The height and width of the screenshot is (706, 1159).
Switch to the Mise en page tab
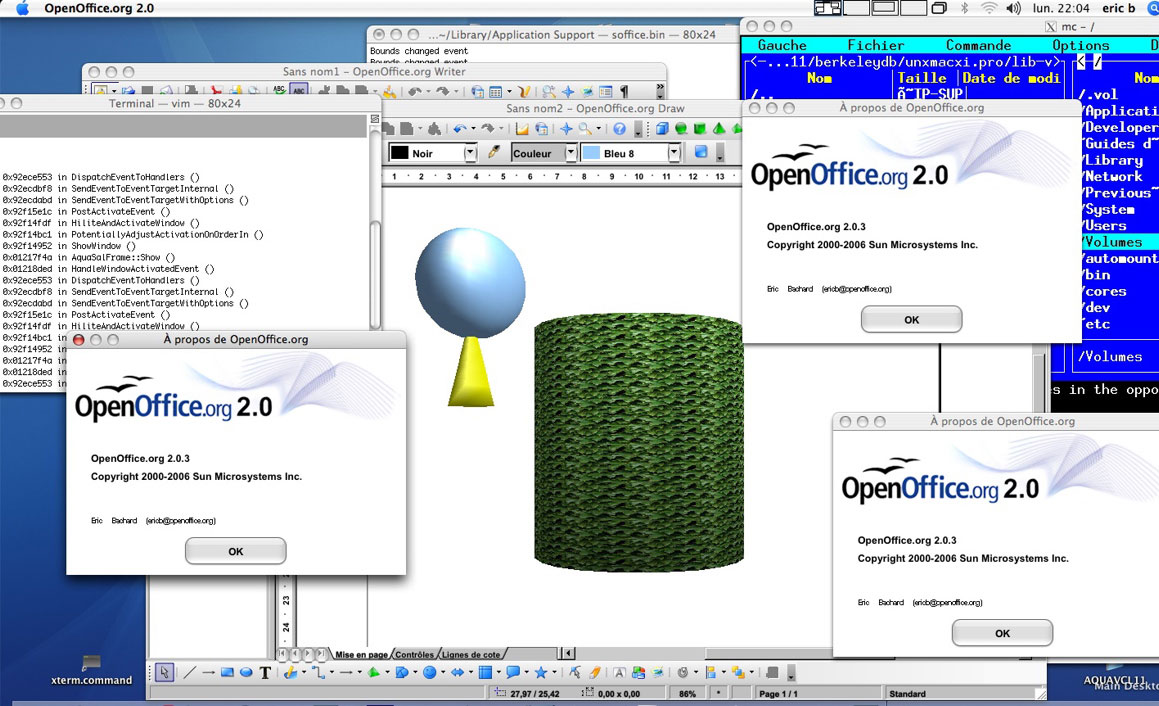361,654
